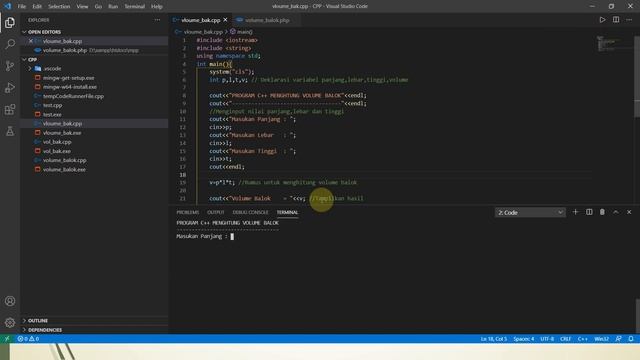Image resolution: width=640 pixels, height=360 pixels.
Task: Expand the Dependencies section
Action: (45, 330)
